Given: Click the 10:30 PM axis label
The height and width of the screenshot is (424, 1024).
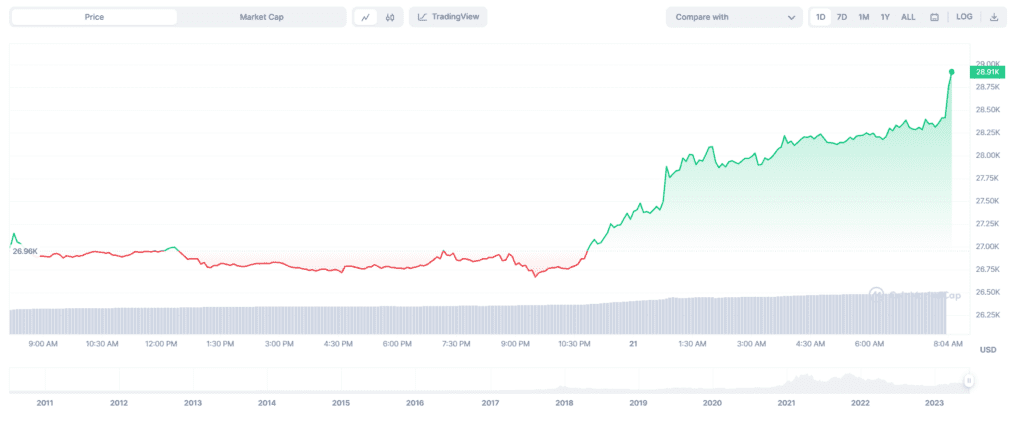Looking at the screenshot, I should pyautogui.click(x=574, y=344).
